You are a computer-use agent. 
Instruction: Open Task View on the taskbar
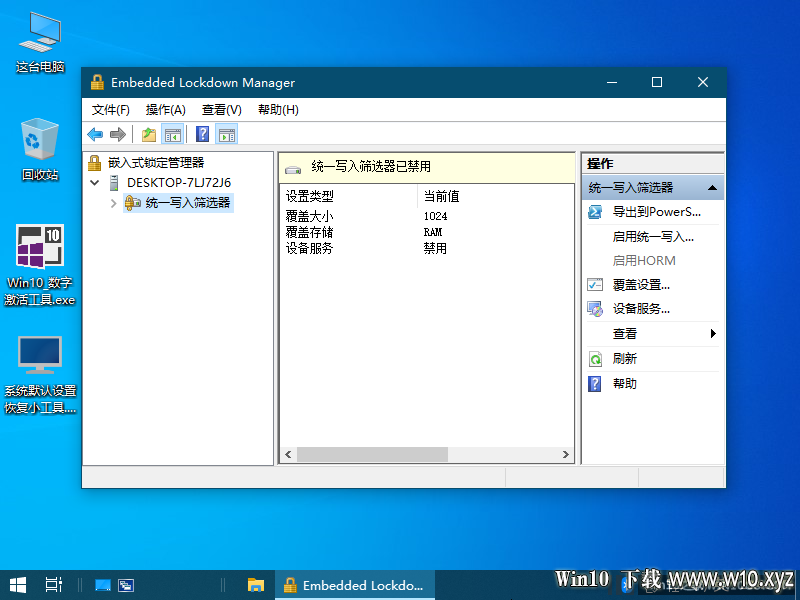[54, 585]
